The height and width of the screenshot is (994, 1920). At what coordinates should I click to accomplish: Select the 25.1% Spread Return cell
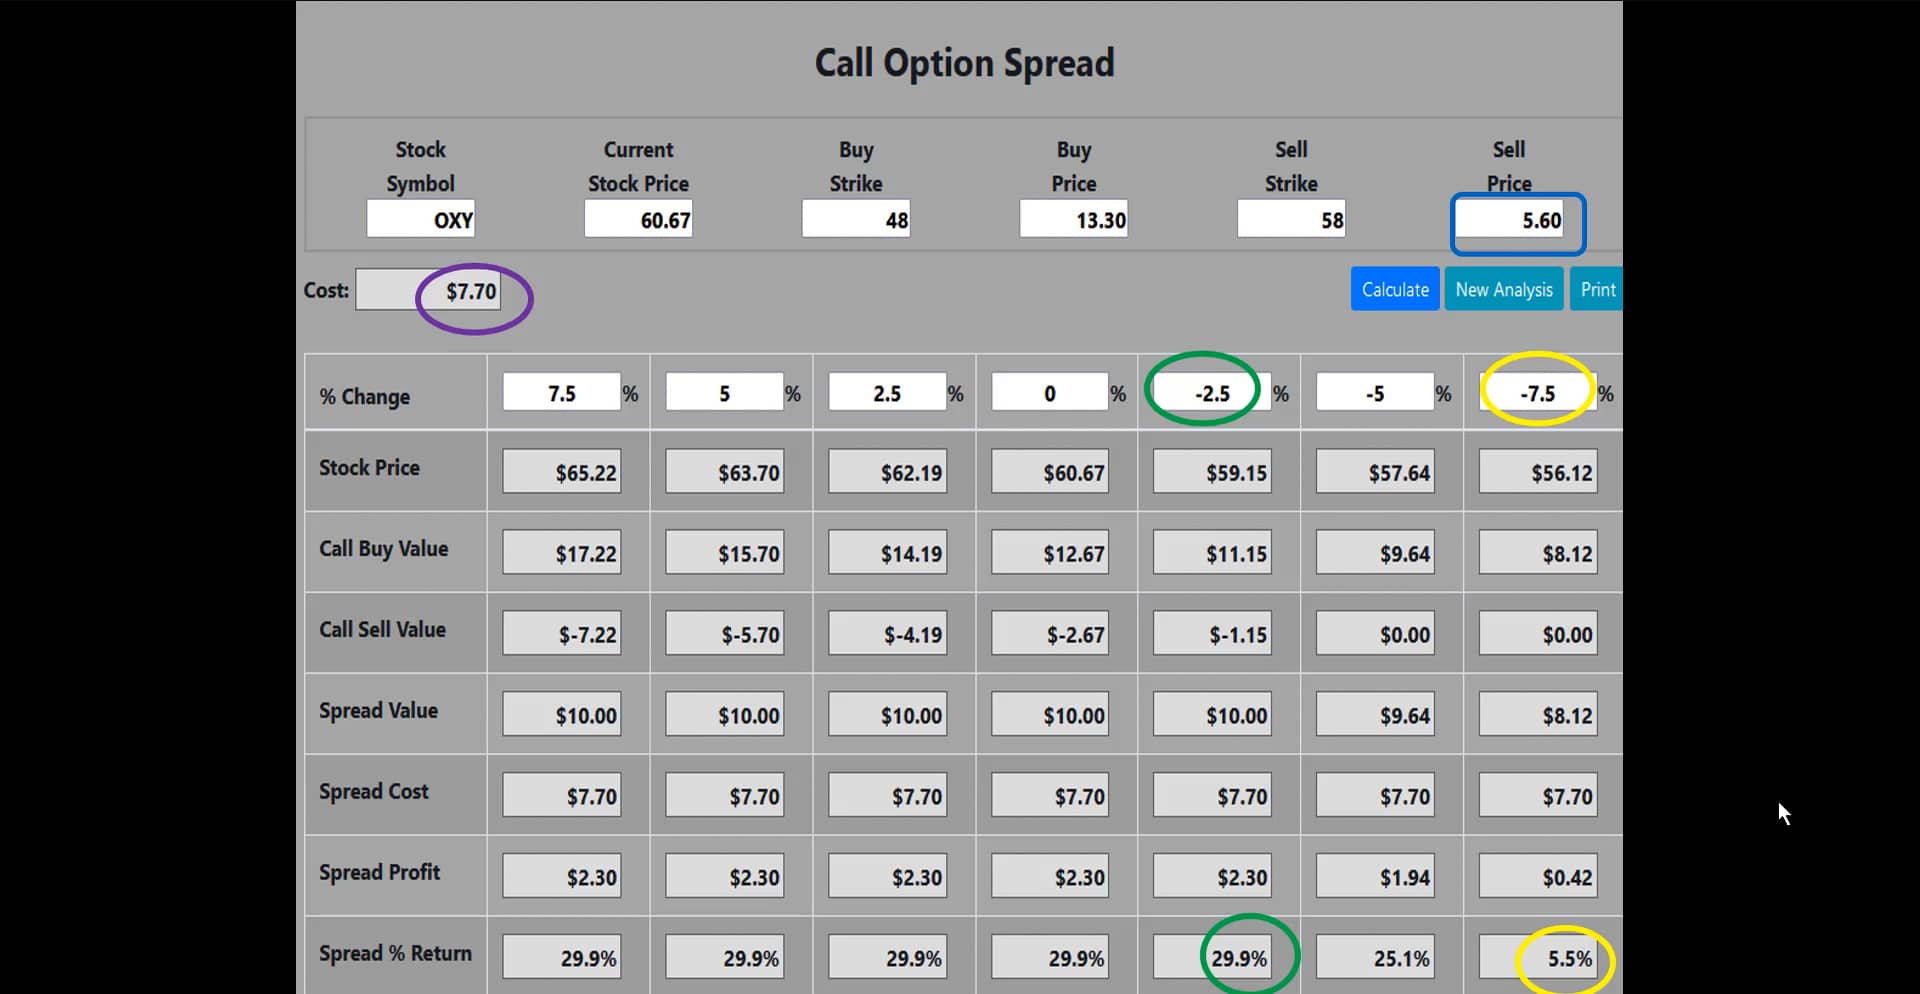click(x=1375, y=958)
